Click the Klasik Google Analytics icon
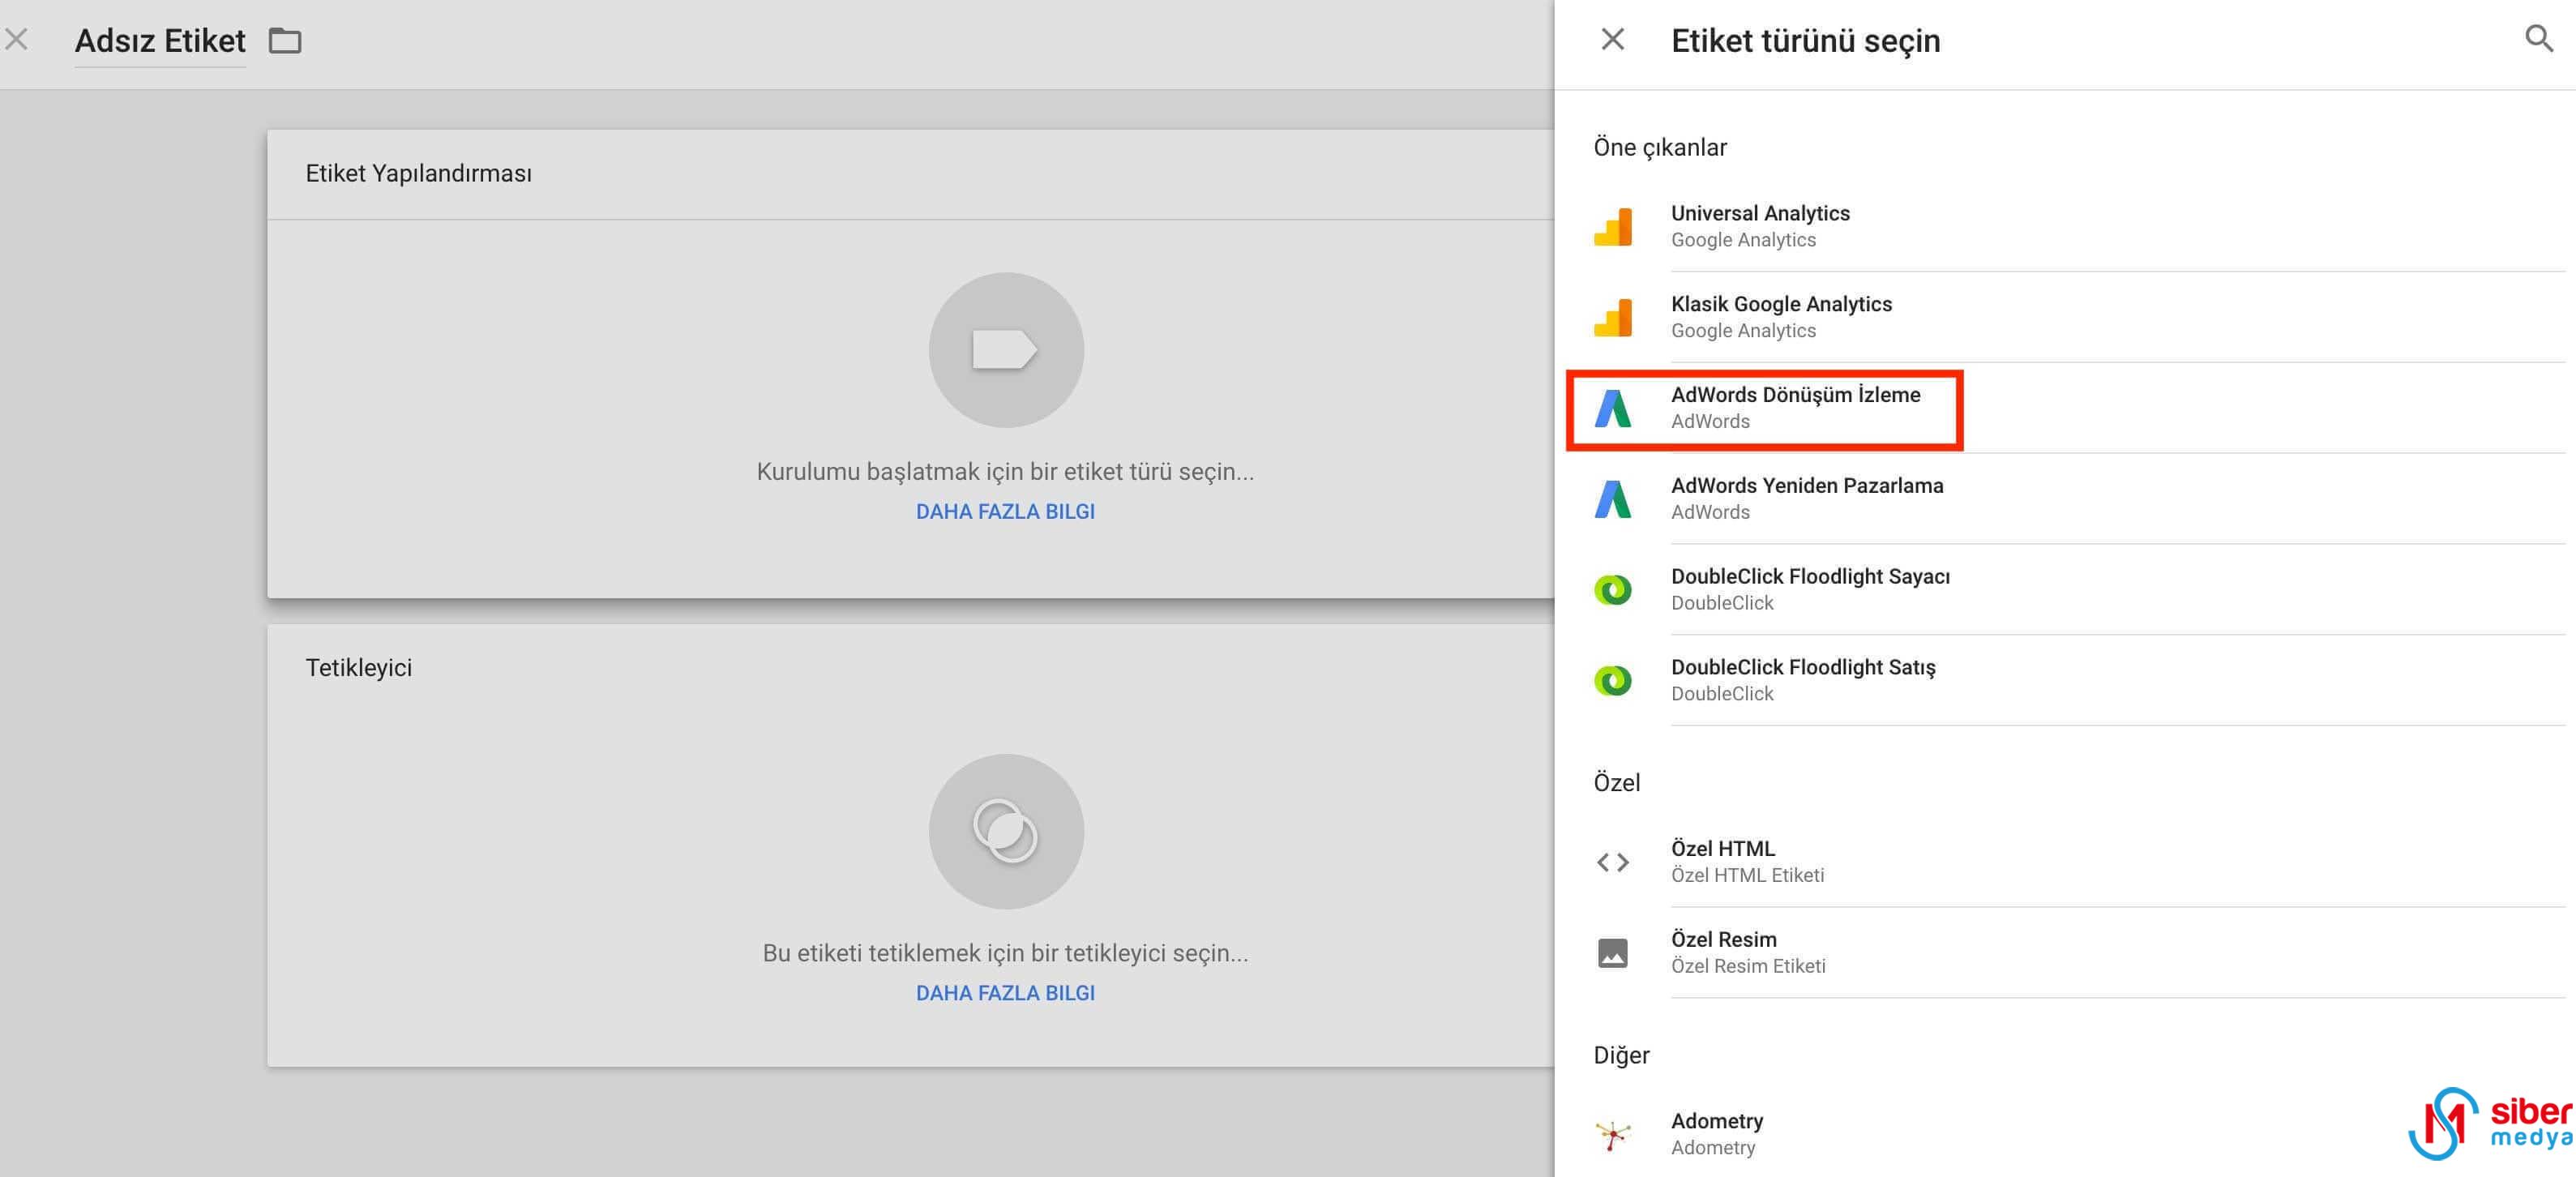2576x1177 pixels. tap(1612, 318)
